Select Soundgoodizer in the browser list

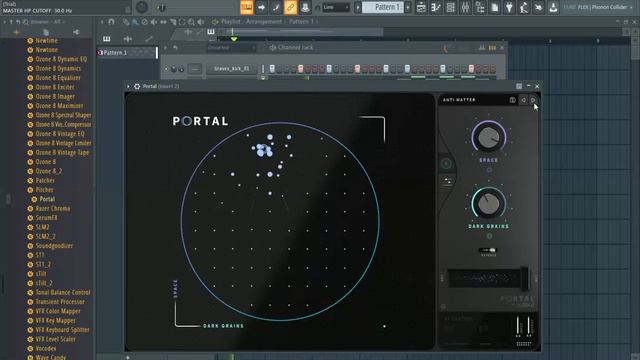tap(54, 246)
